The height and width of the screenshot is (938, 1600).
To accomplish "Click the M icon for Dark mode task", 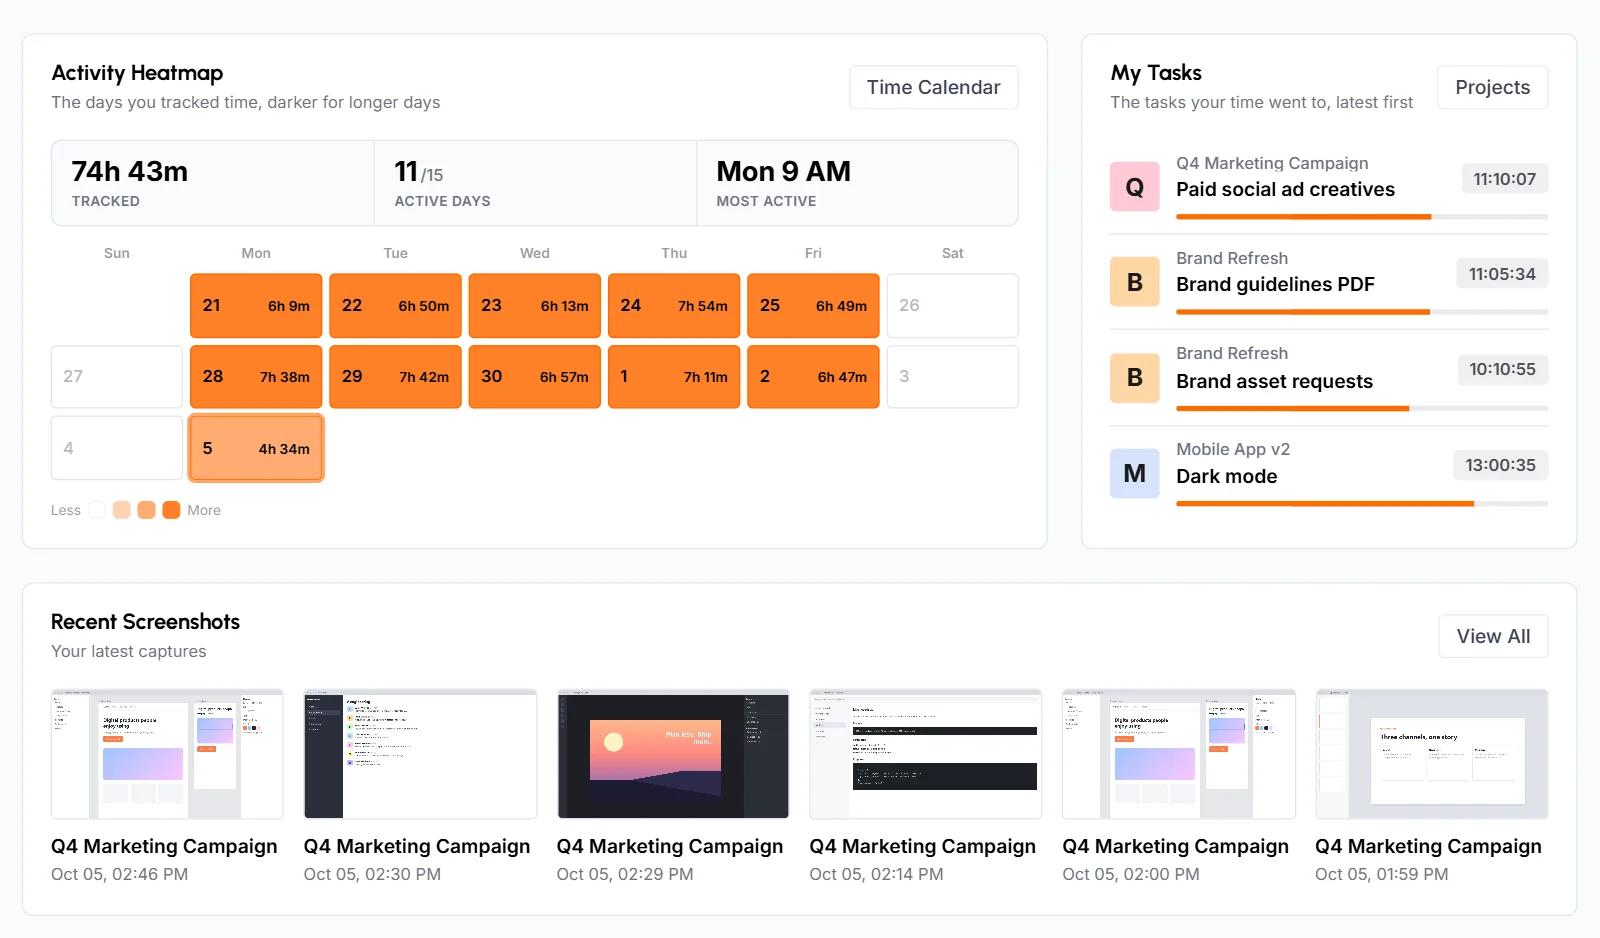I will (1135, 473).
